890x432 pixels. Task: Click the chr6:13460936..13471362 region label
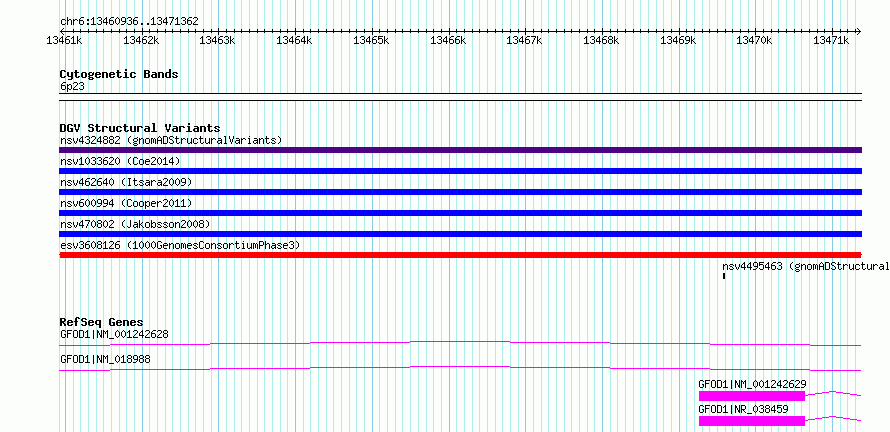click(x=129, y=22)
